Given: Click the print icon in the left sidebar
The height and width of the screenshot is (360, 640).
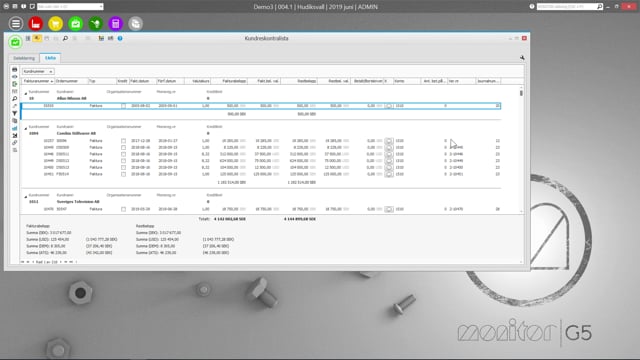Looking at the screenshot, I should [15, 70].
